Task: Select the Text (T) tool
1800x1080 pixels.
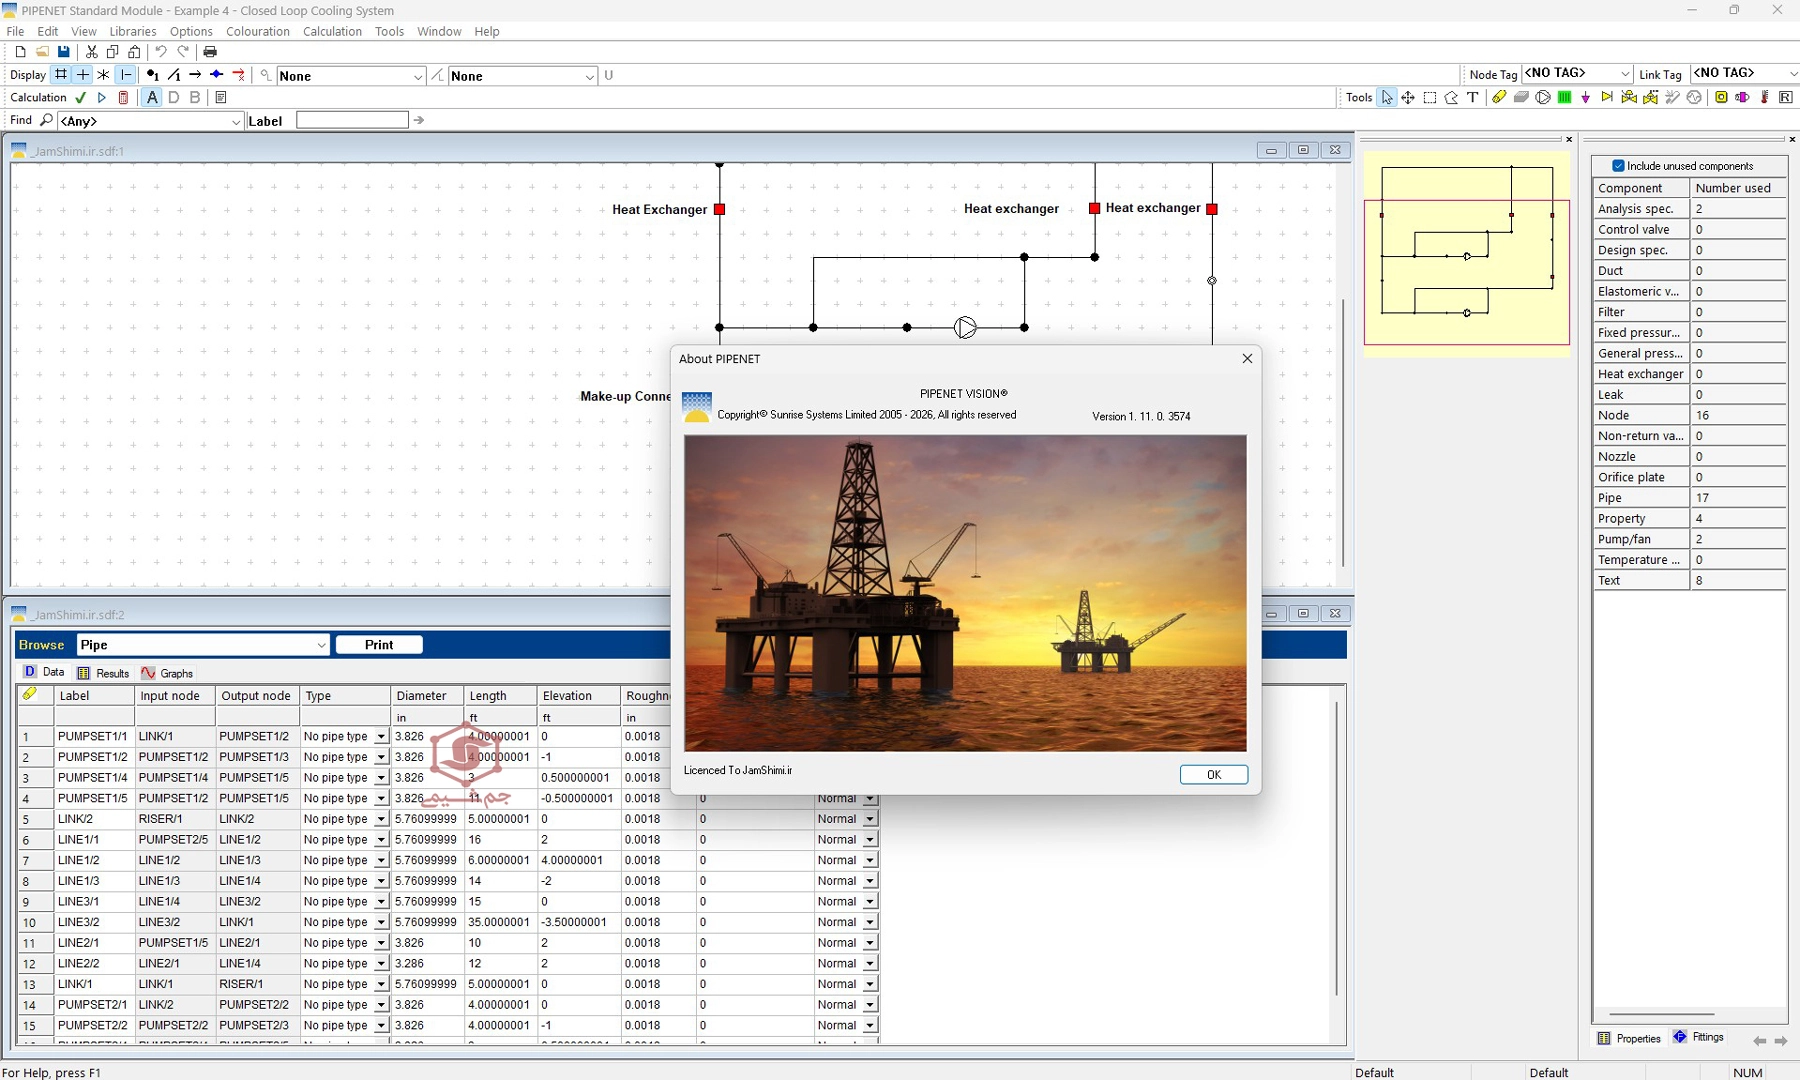Action: [x=1473, y=98]
